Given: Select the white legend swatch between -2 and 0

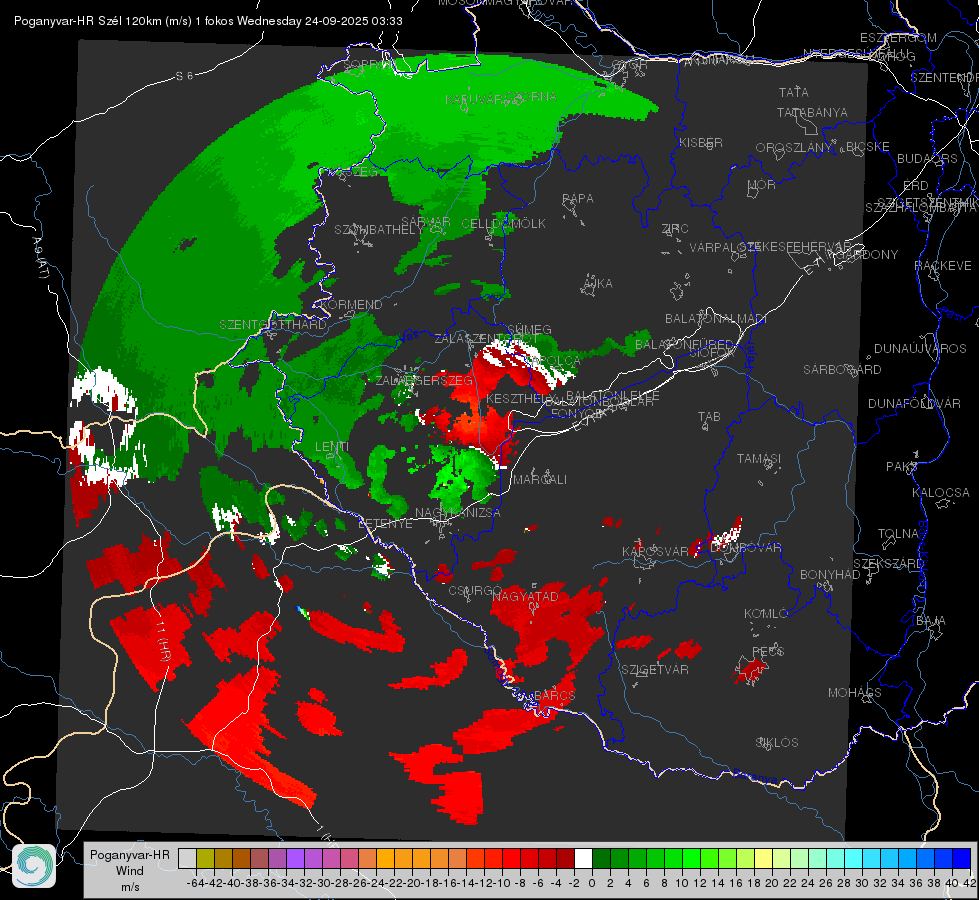Looking at the screenshot, I should pos(583,858).
